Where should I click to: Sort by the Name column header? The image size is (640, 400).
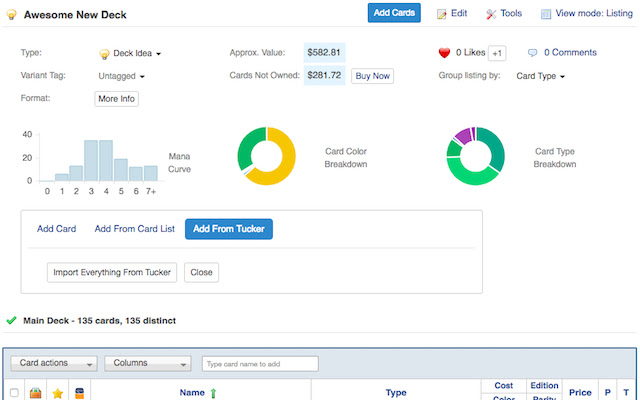[x=192, y=393]
